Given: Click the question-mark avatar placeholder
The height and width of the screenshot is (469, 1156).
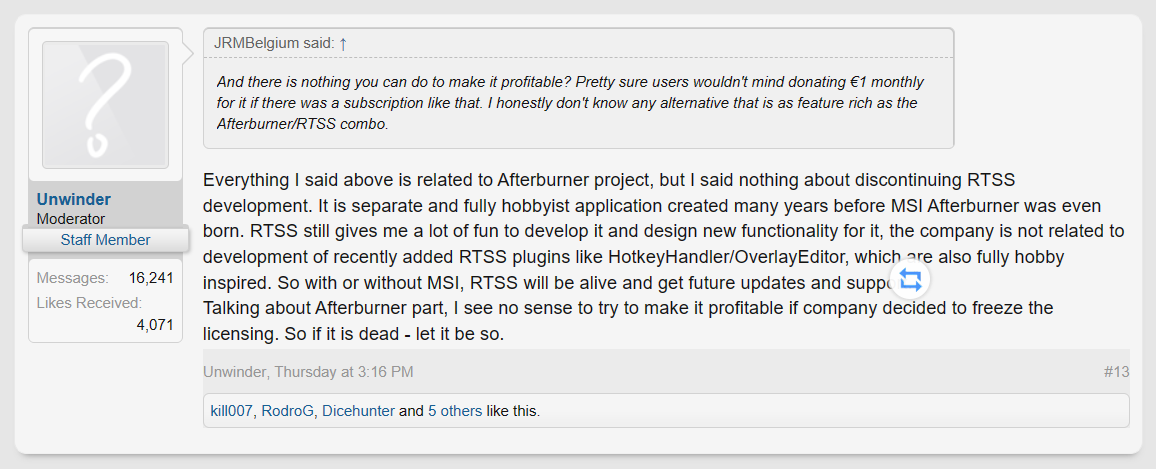Looking at the screenshot, I should pyautogui.click(x=105, y=105).
